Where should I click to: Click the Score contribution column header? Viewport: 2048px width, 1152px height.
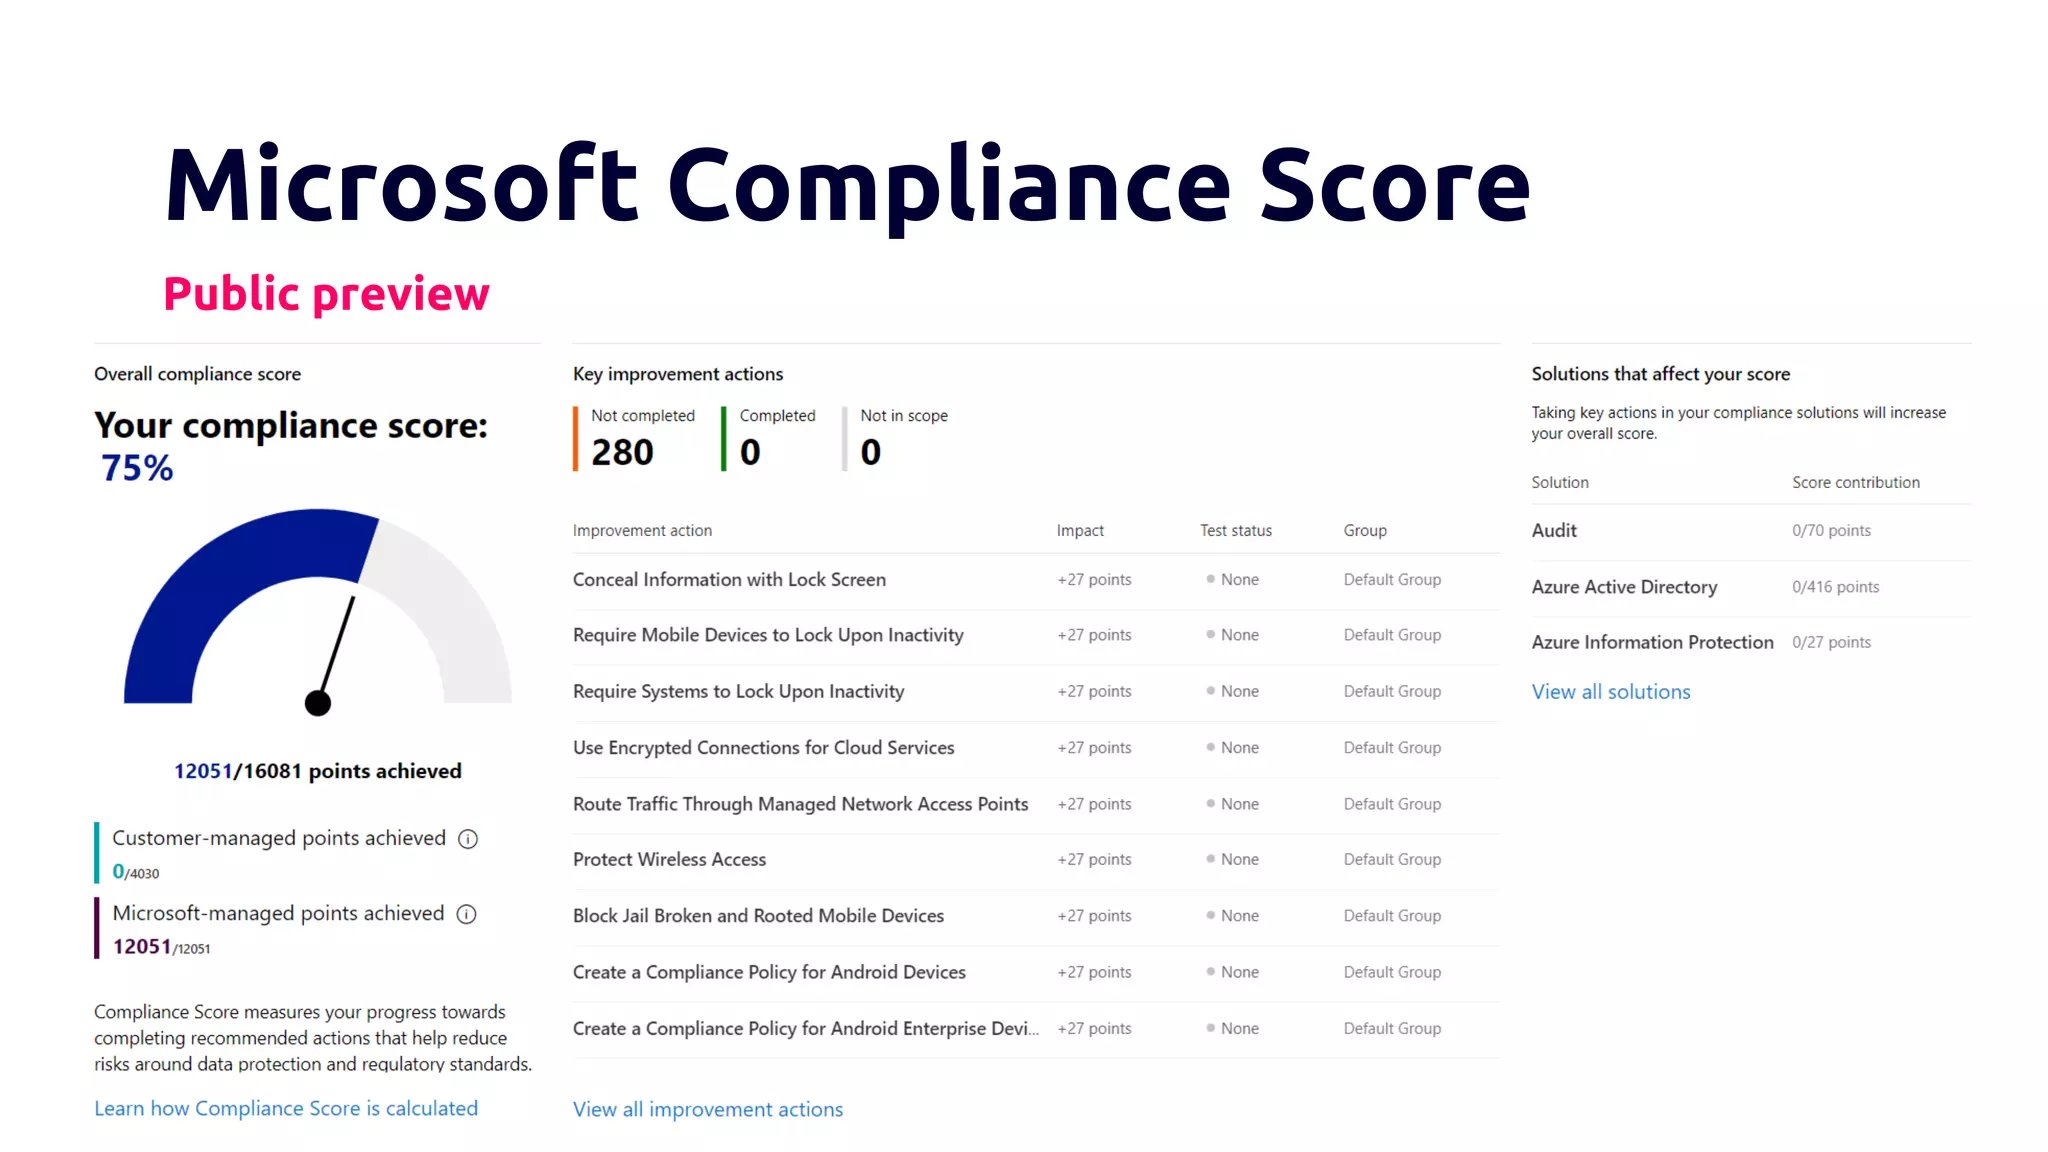tap(1855, 482)
